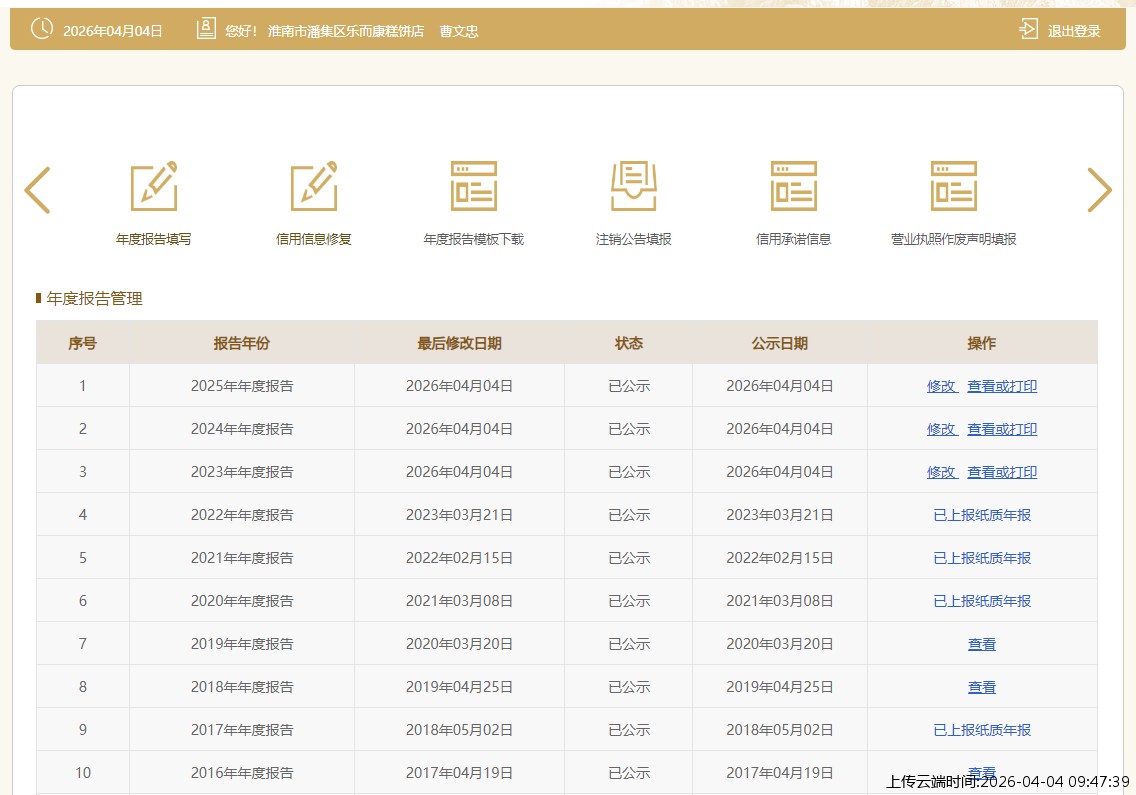Image resolution: width=1136 pixels, height=795 pixels.
Task: Open 查看或打印 for the 2024年年度报告
Action: (x=1002, y=429)
